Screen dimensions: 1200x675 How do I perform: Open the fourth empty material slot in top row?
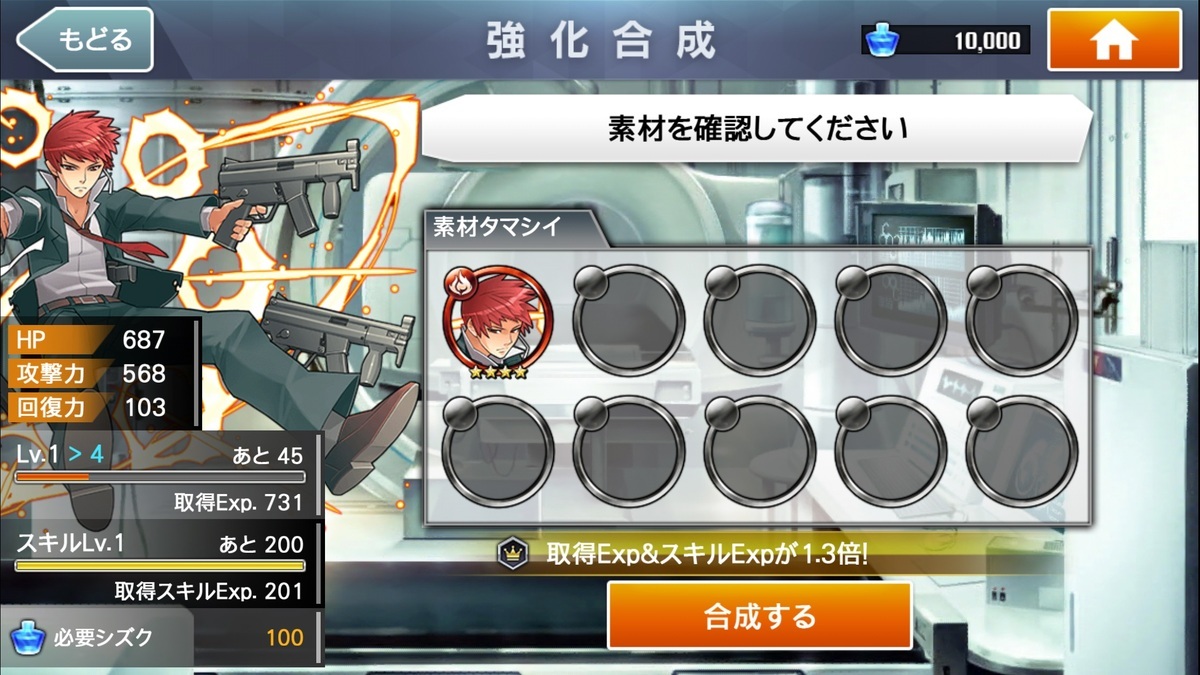coord(891,320)
